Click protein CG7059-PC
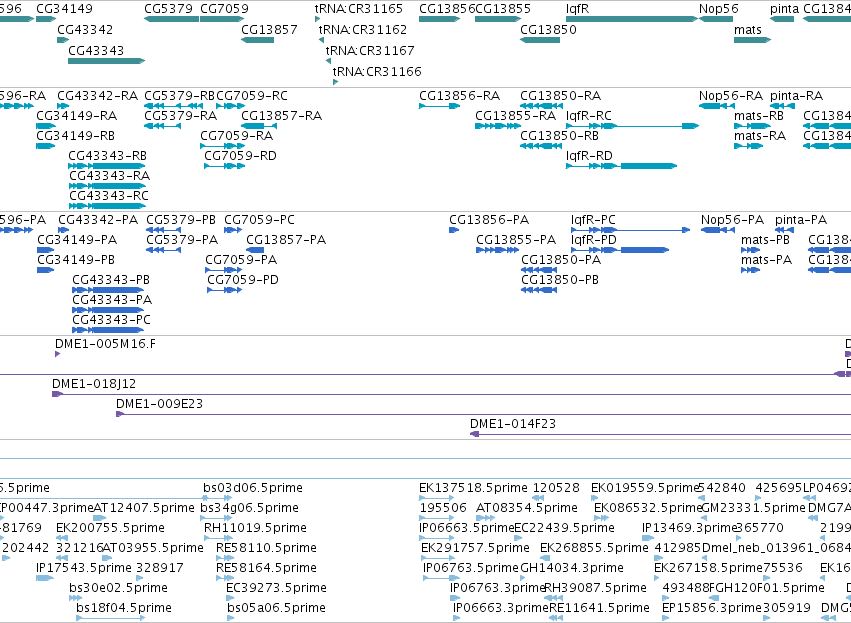 coord(233,230)
